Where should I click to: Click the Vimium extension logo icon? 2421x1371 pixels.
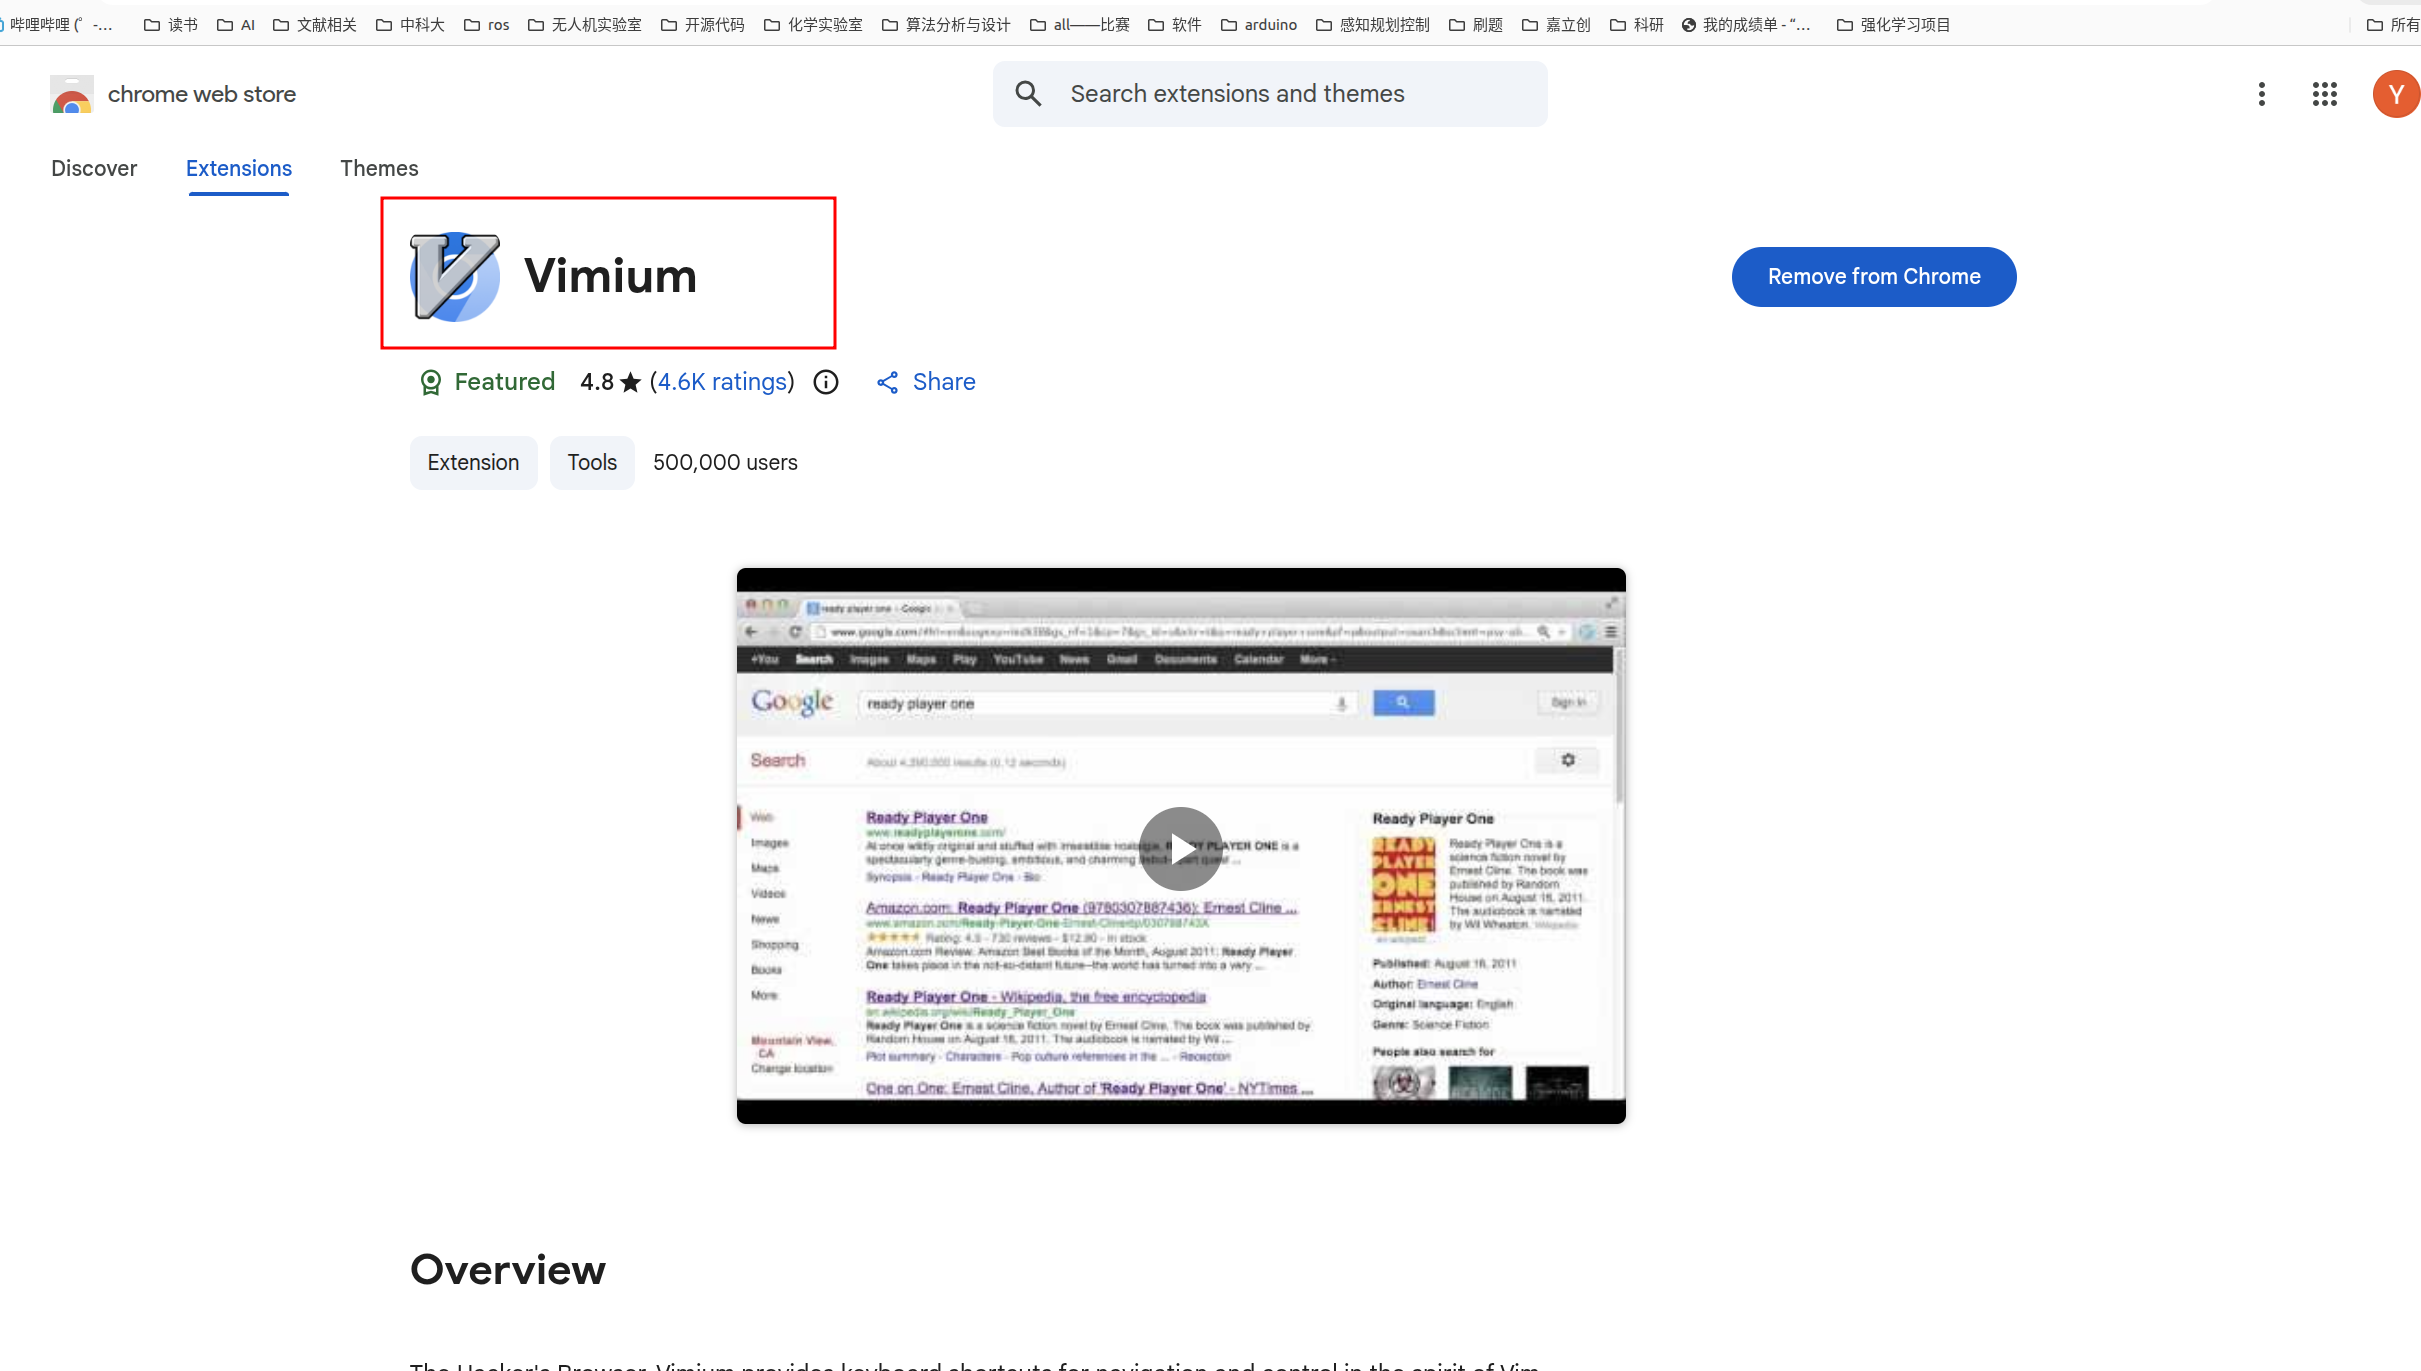tap(455, 277)
